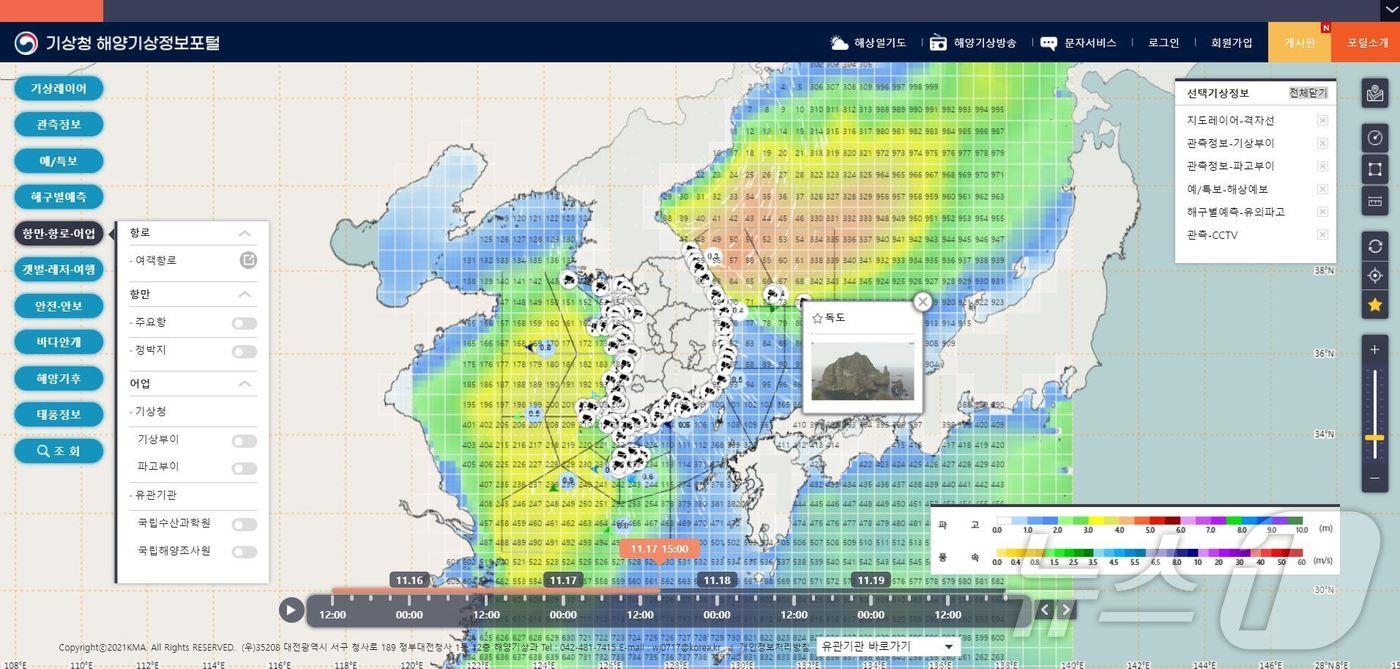Open the 문자서비스 menu in the header
The width and height of the screenshot is (1400, 669).
(1088, 42)
